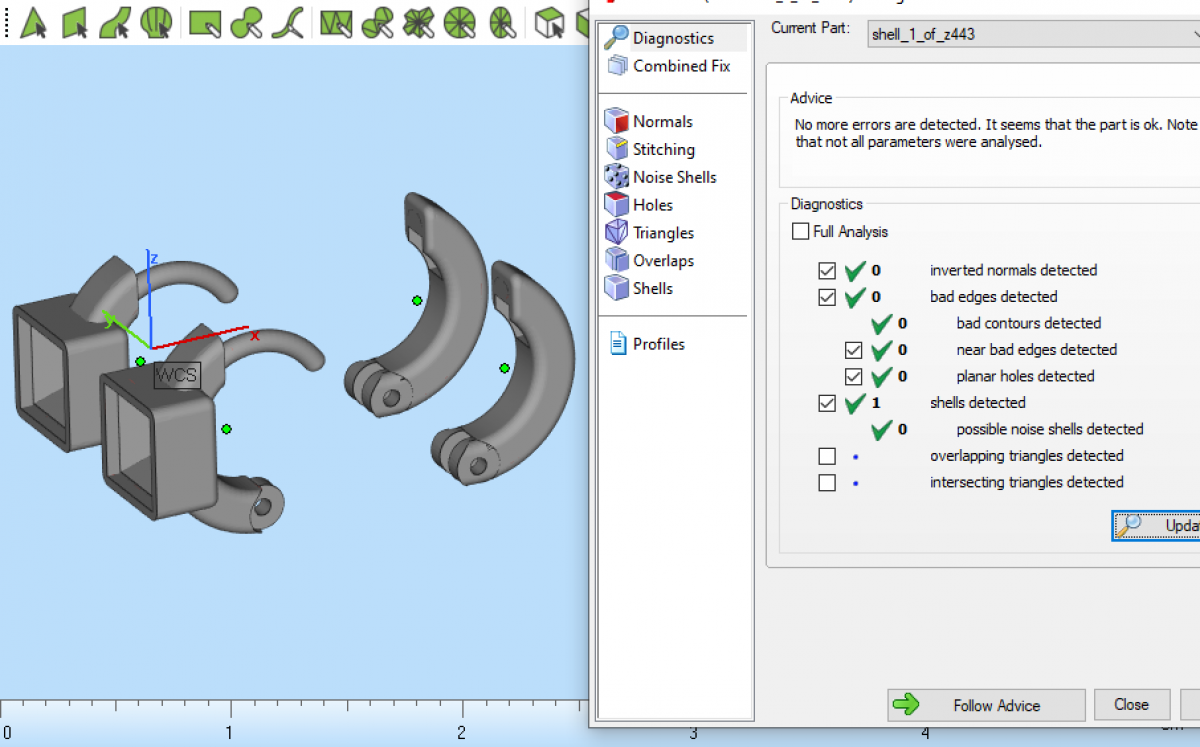Click the Follow Advice button
Viewport: 1200px width, 747px height.
click(x=985, y=705)
